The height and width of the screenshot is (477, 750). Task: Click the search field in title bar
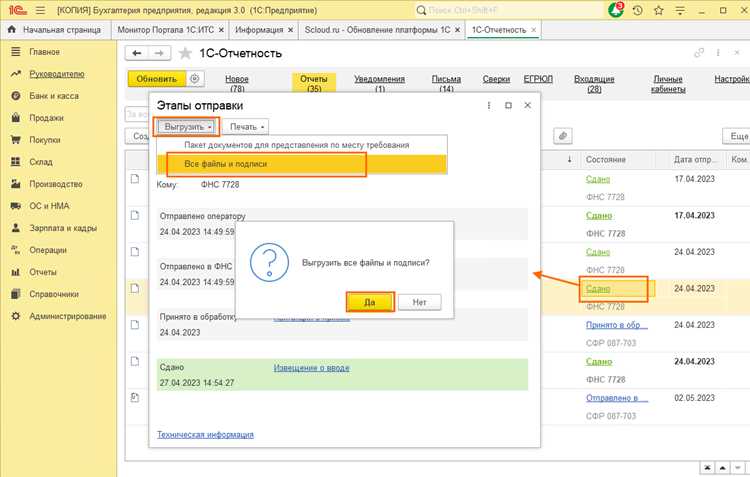coord(509,10)
